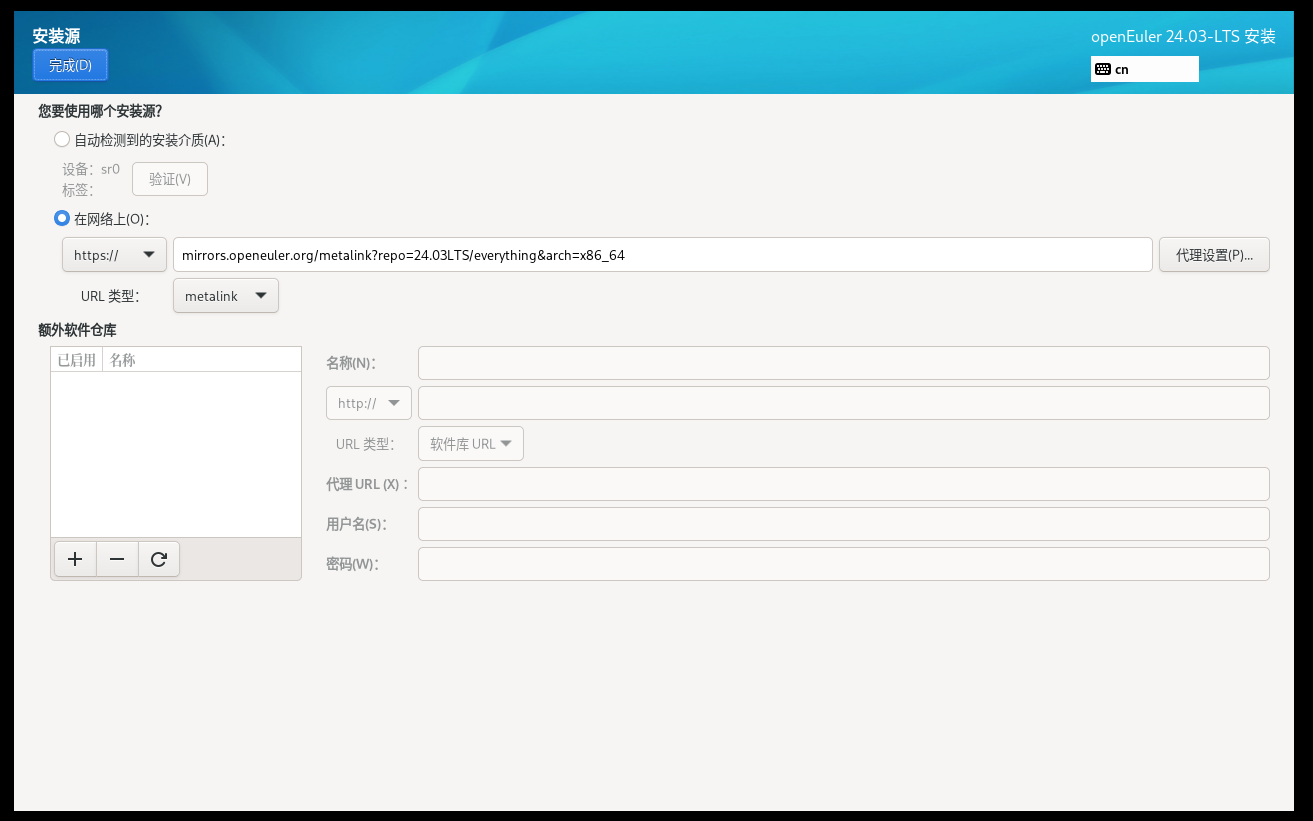The height and width of the screenshot is (821, 1313).
Task: Open the 软件库 URL type dropdown
Action: point(471,444)
